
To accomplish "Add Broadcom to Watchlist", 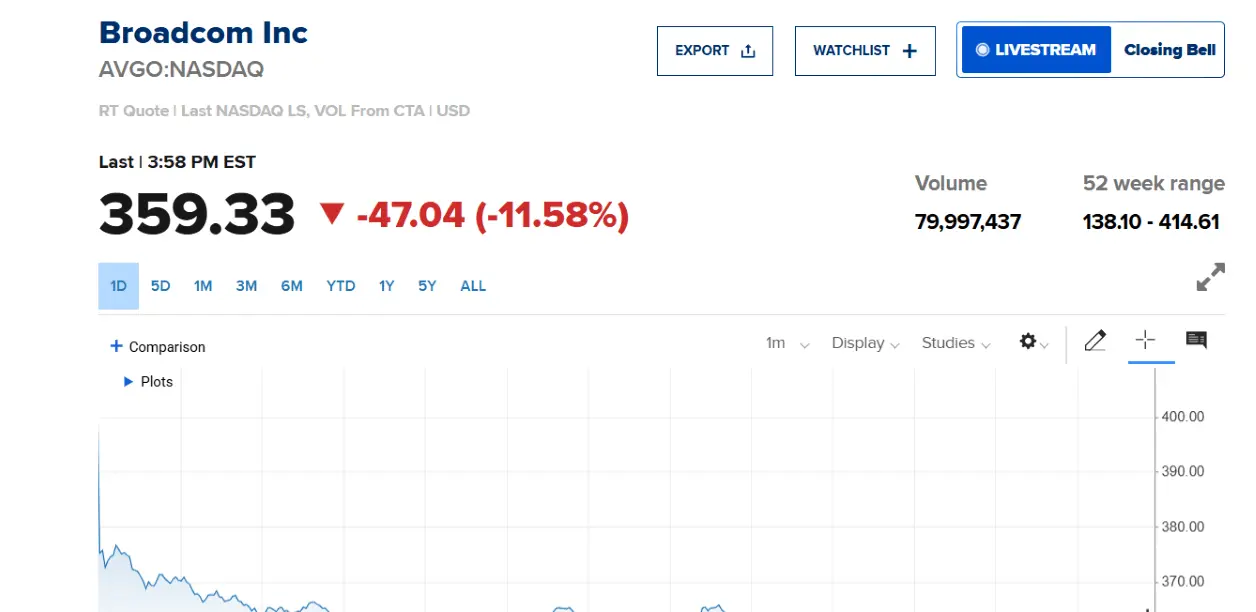I will [864, 51].
